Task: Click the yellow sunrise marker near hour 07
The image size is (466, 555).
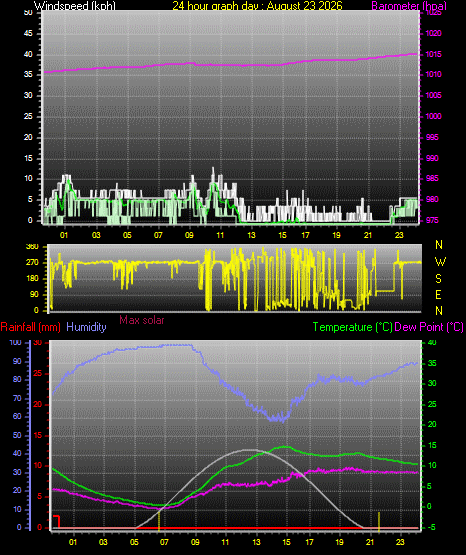Action: 159,521
